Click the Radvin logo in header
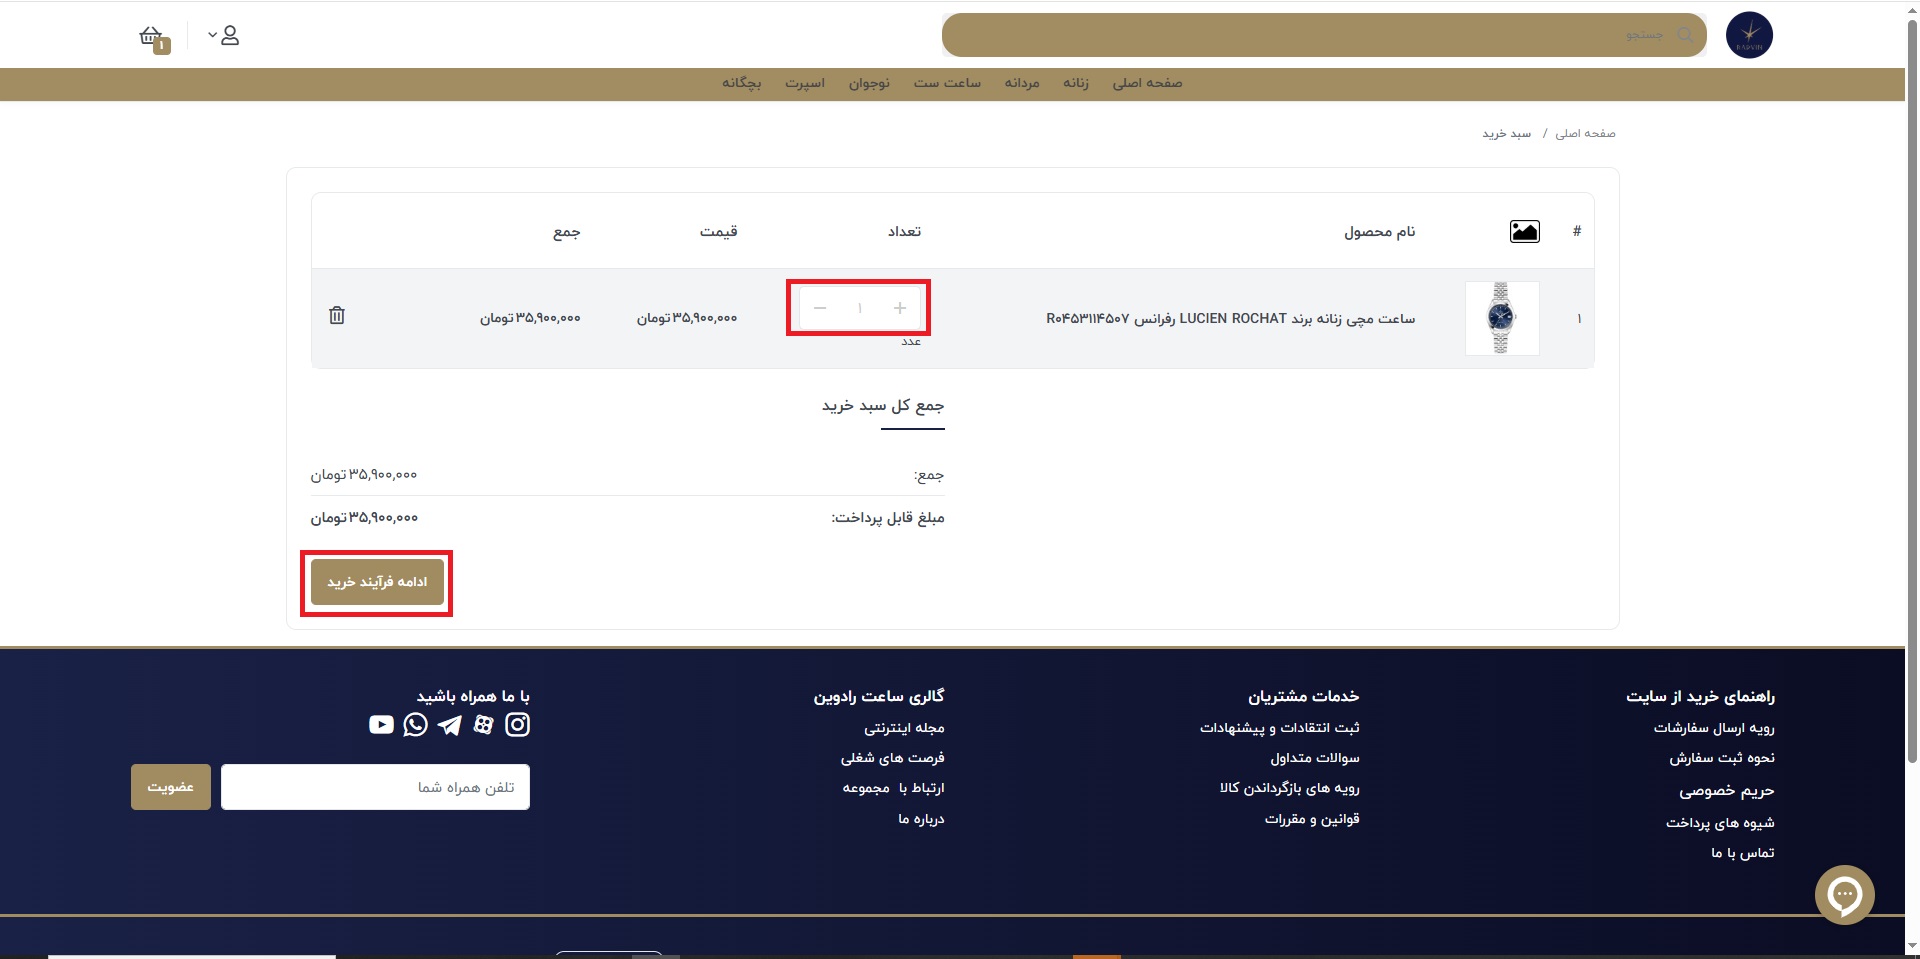1920x959 pixels. [1749, 35]
